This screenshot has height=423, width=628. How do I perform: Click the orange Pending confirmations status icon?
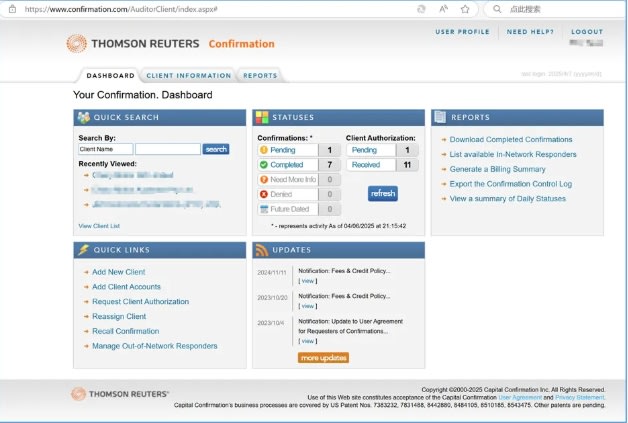tap(264, 150)
